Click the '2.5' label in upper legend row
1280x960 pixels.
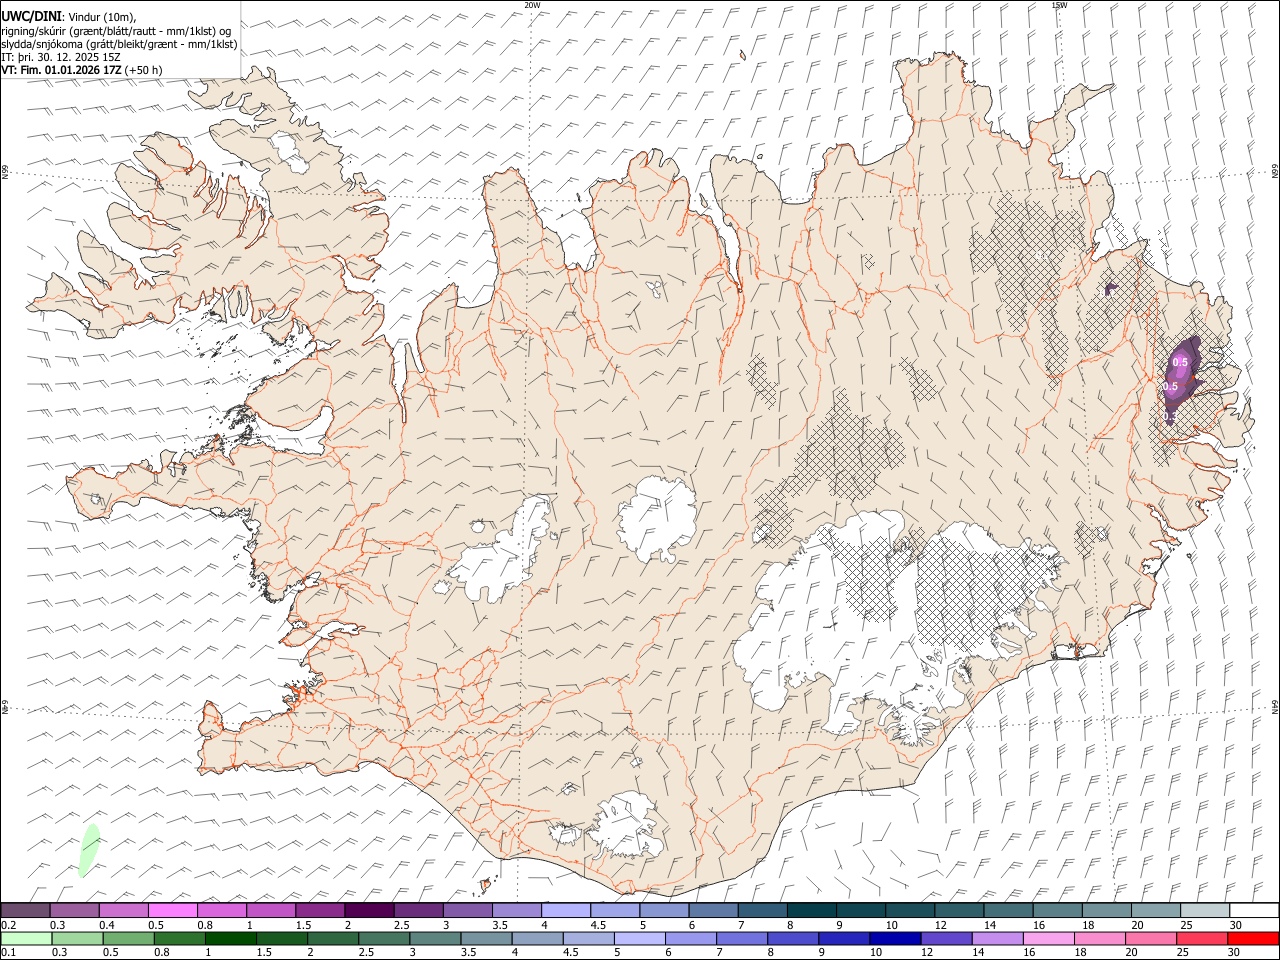tap(402, 925)
